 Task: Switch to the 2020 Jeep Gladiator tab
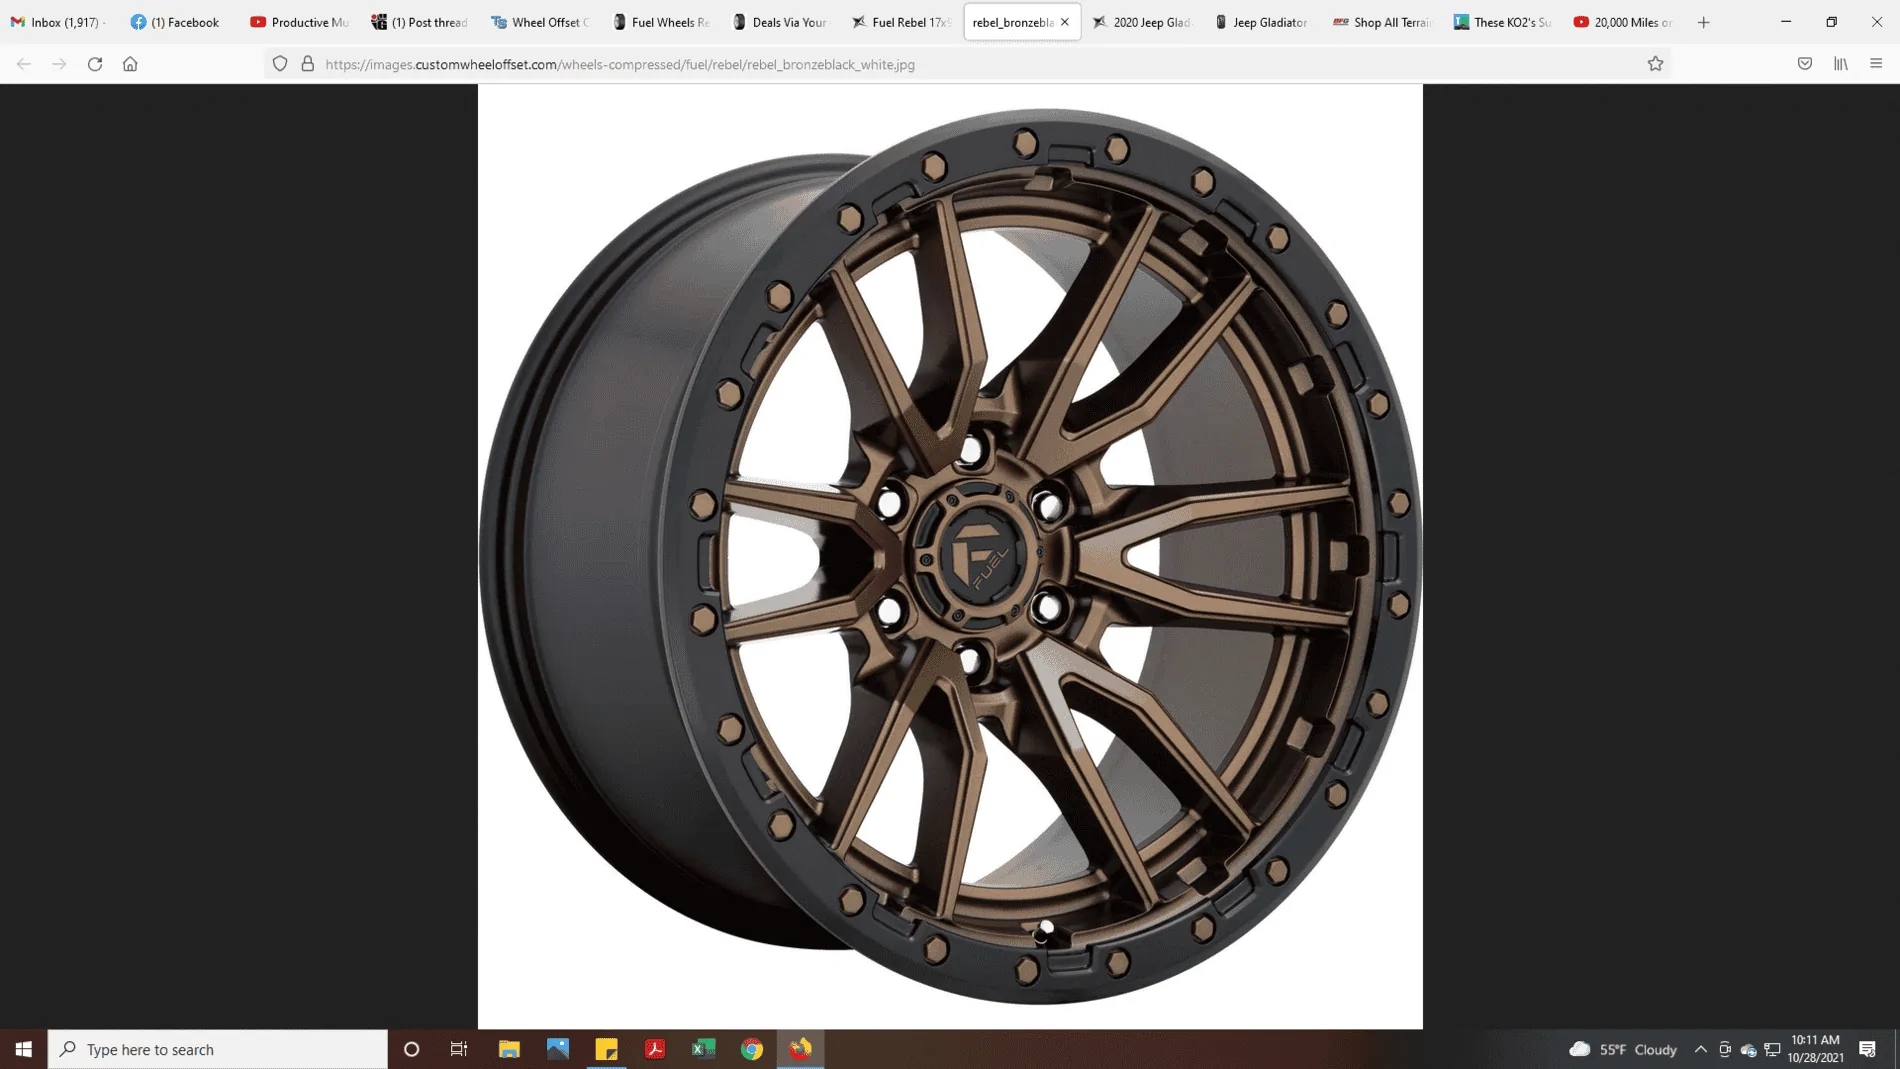tap(1142, 22)
